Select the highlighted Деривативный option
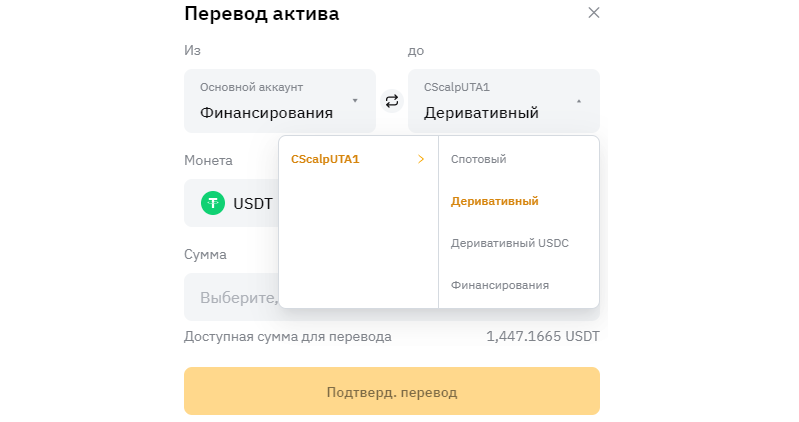The height and width of the screenshot is (422, 799). coord(495,201)
